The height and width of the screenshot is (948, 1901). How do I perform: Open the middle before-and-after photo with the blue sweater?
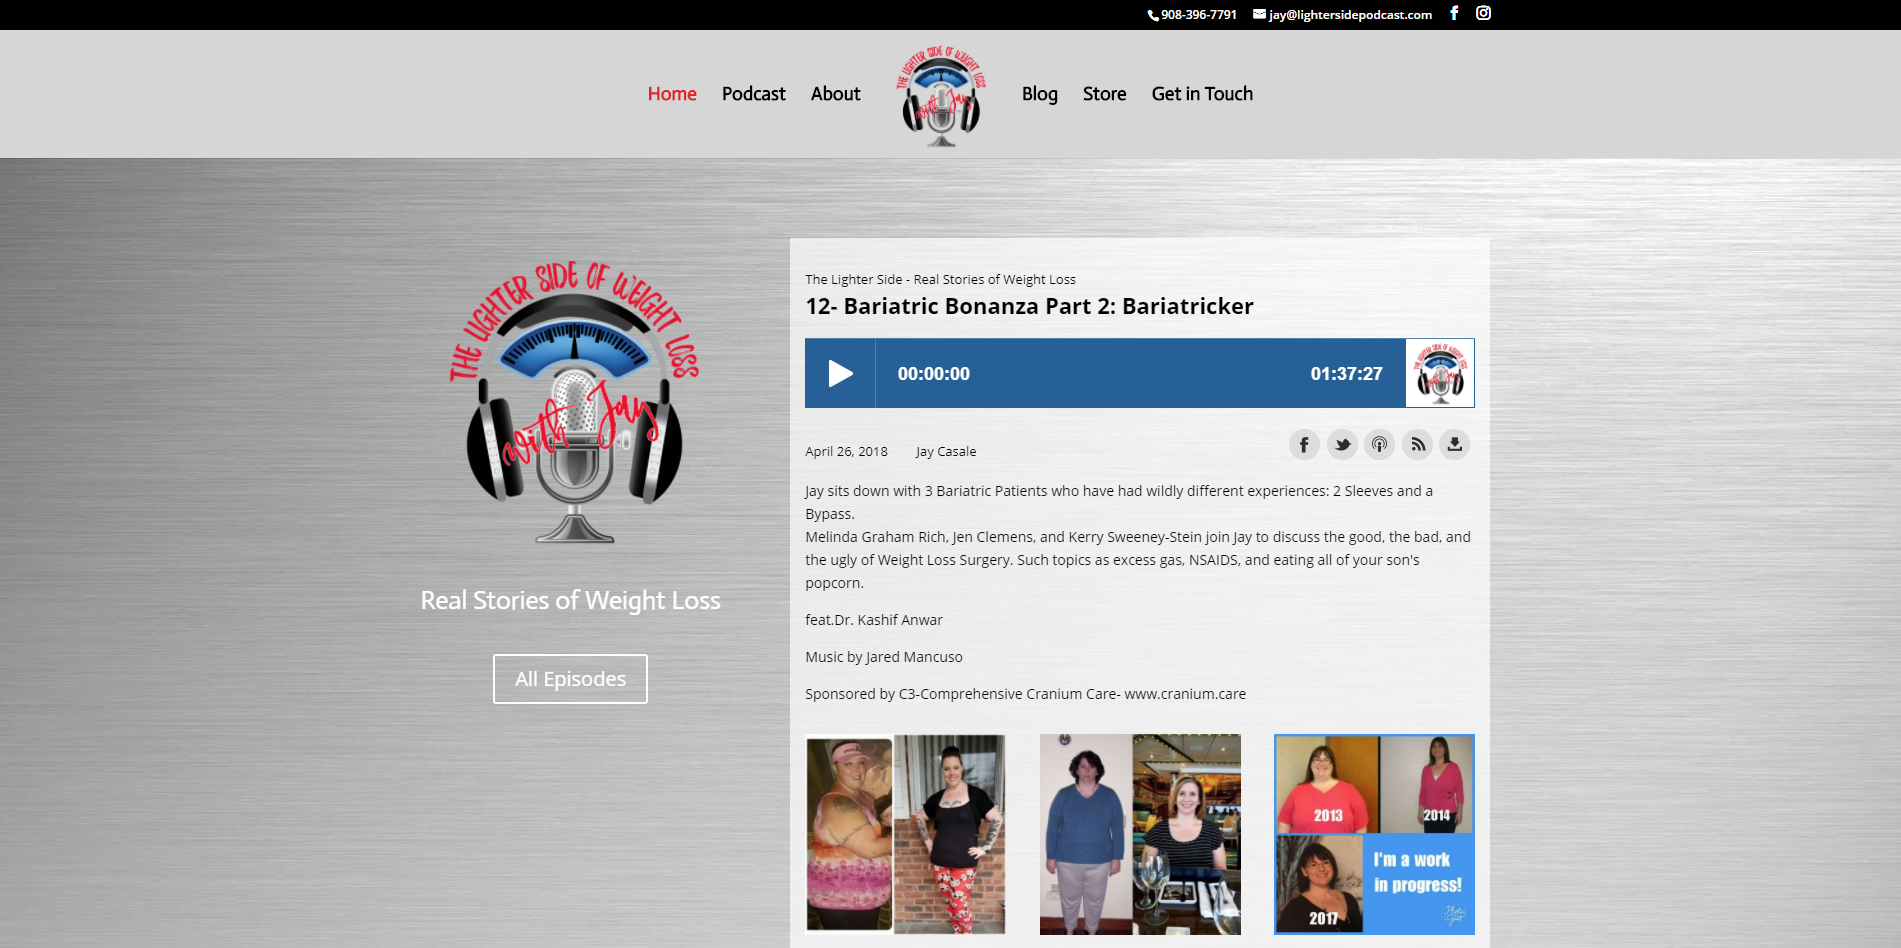click(x=1140, y=835)
